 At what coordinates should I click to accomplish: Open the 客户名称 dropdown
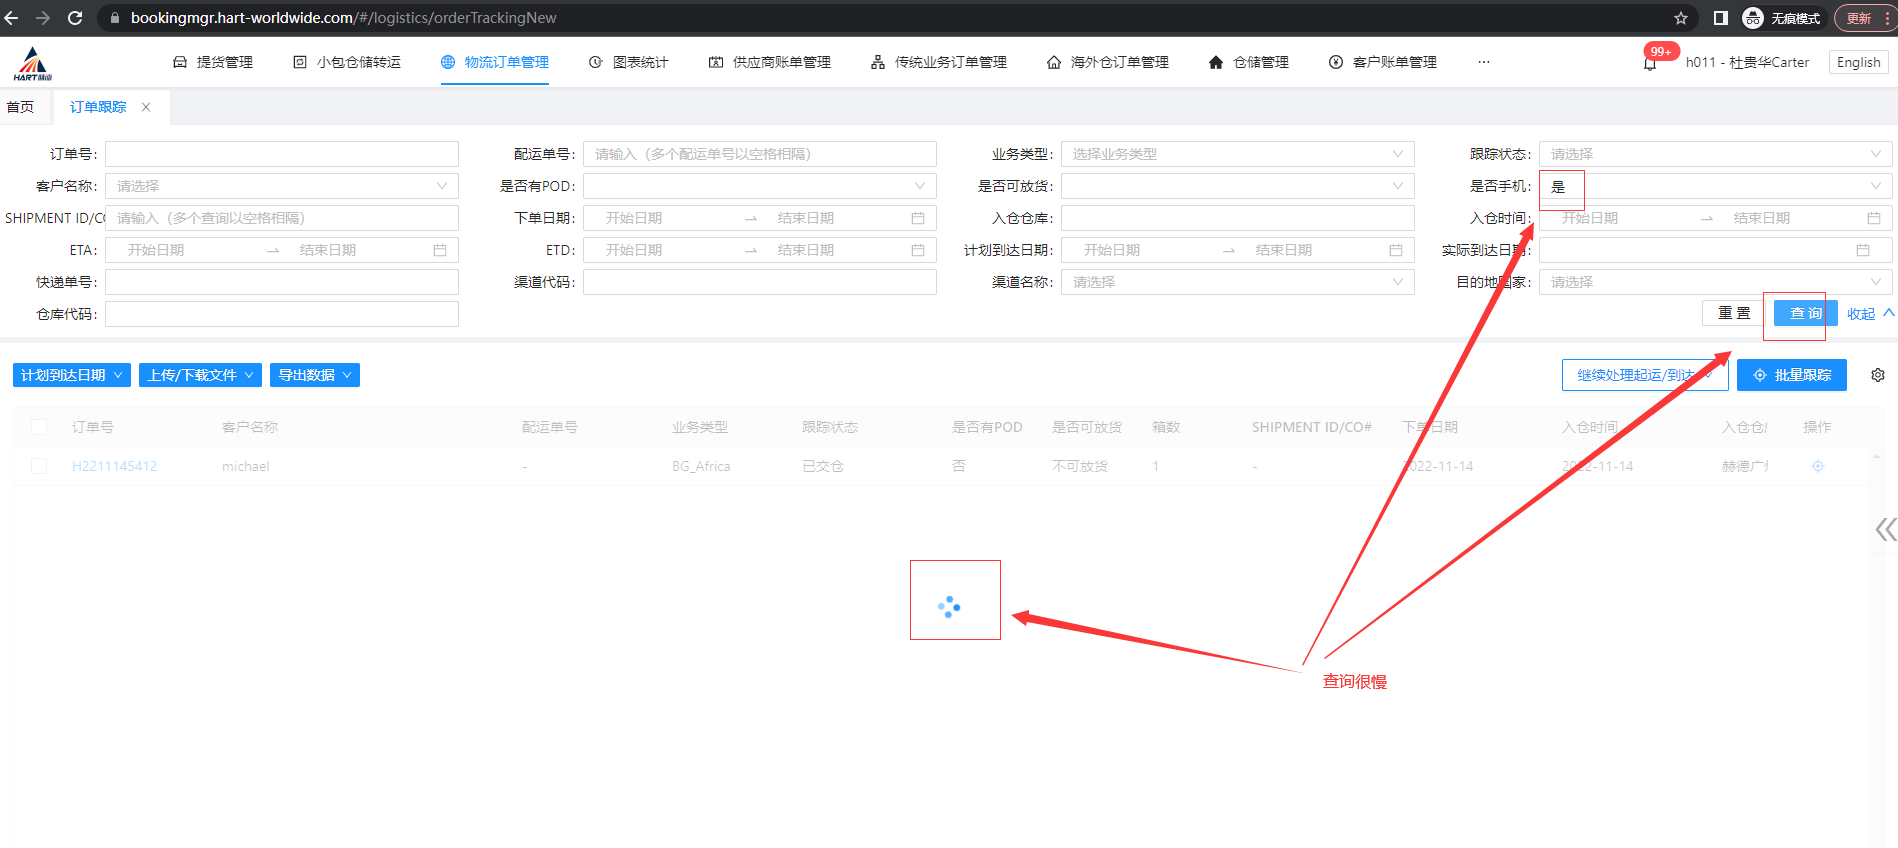click(281, 186)
